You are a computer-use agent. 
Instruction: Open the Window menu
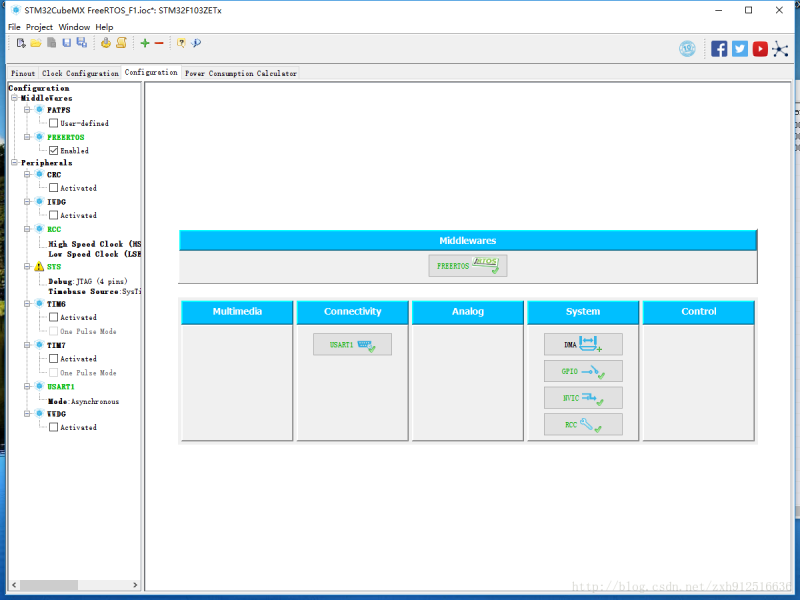(x=74, y=27)
